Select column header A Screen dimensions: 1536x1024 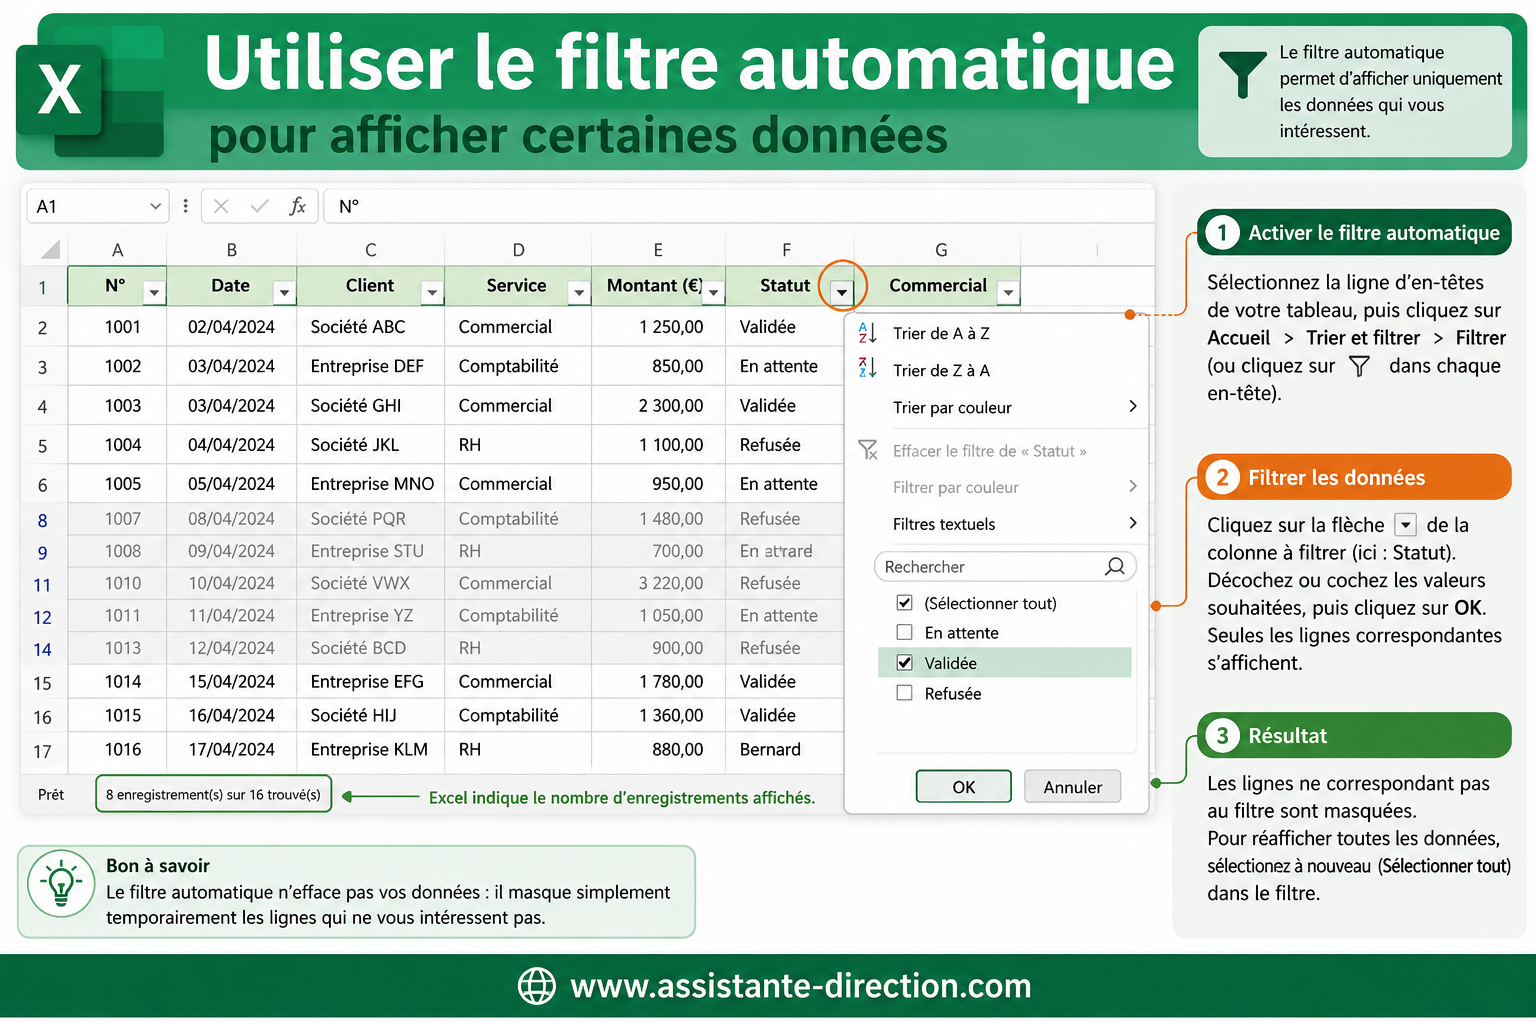(x=117, y=250)
